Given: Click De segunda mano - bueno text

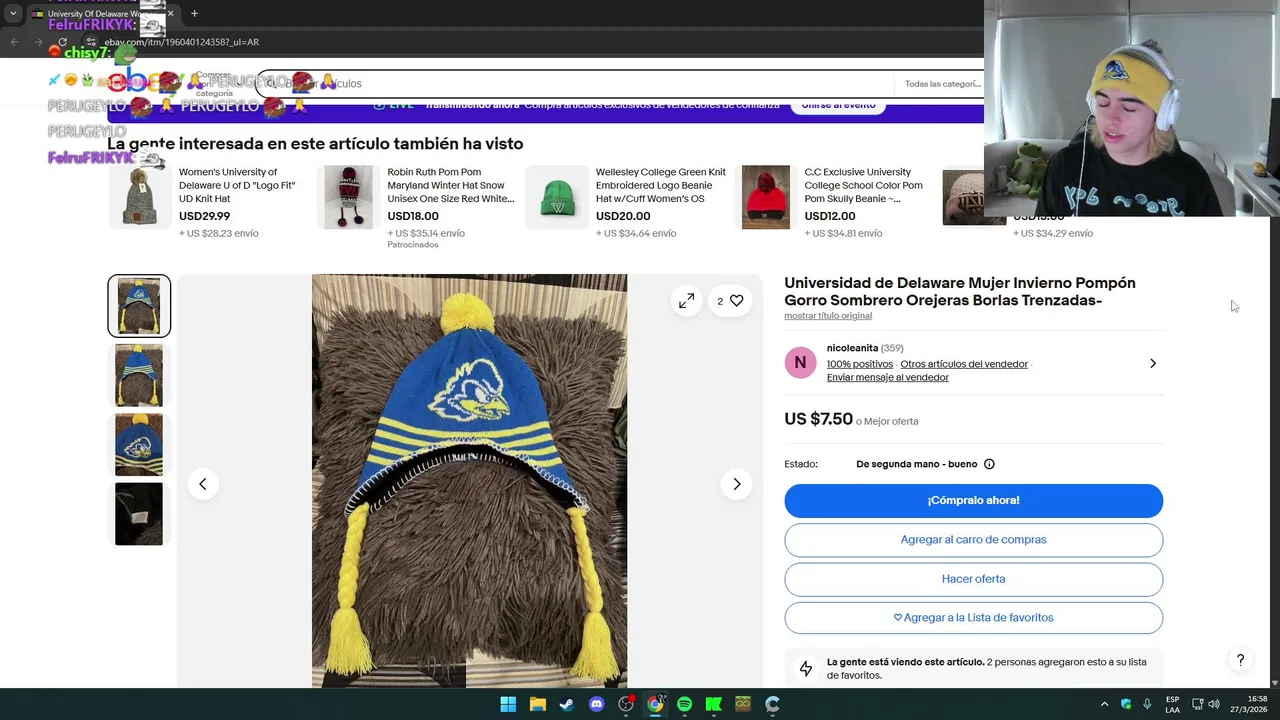Looking at the screenshot, I should 917,464.
